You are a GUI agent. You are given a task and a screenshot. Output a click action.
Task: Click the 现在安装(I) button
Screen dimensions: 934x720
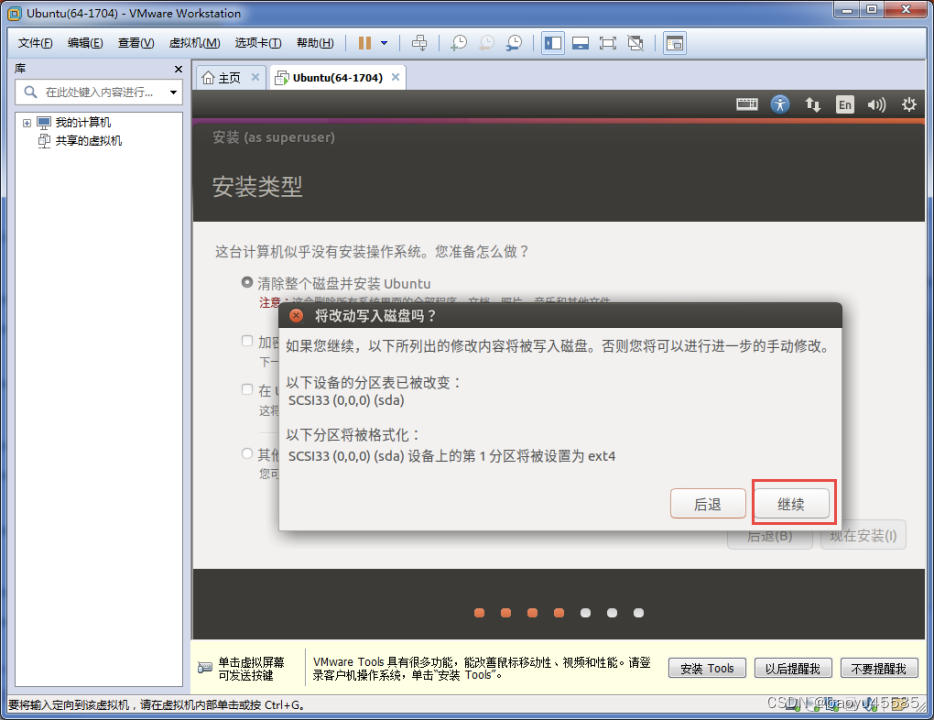point(863,535)
